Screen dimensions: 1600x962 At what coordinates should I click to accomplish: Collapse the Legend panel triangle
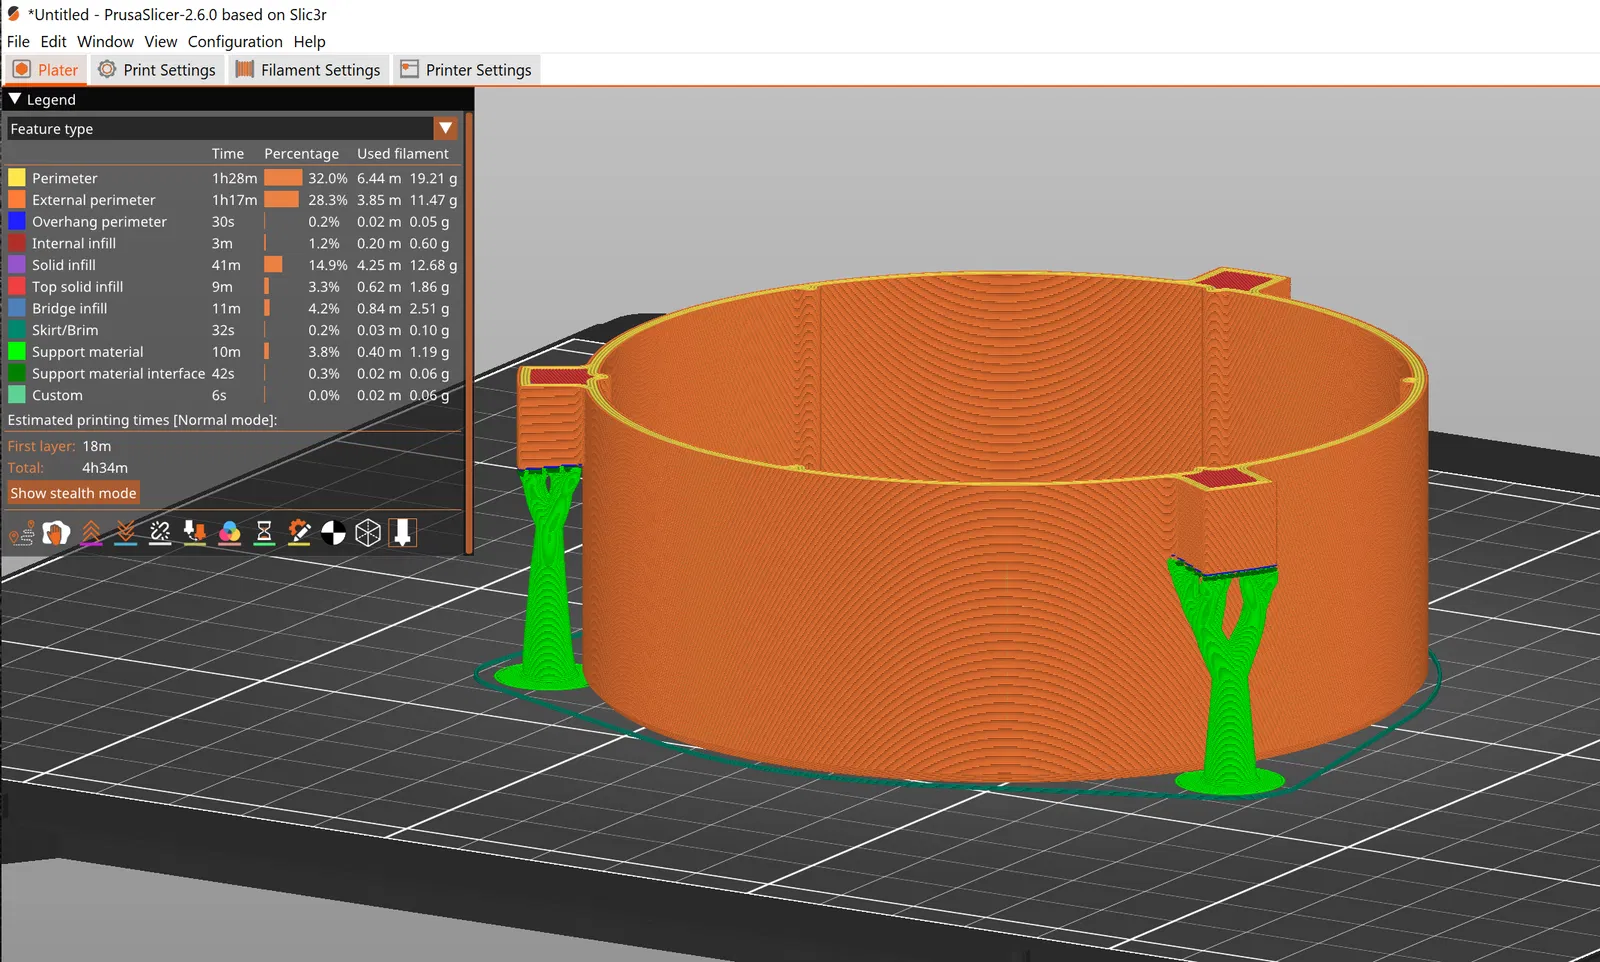tap(15, 99)
